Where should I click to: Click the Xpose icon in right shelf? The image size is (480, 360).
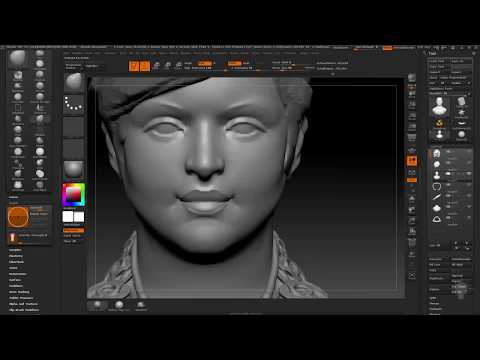tap(412, 276)
